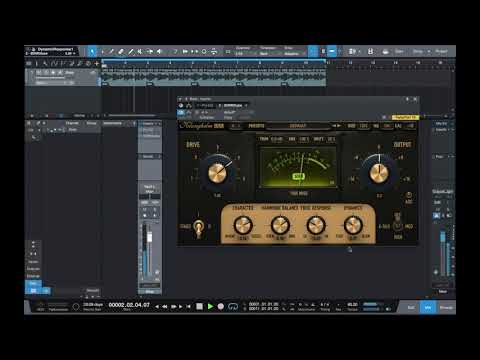Toggle the plugin Auto gain button
The width and height of the screenshot is (480, 360).
[409, 195]
